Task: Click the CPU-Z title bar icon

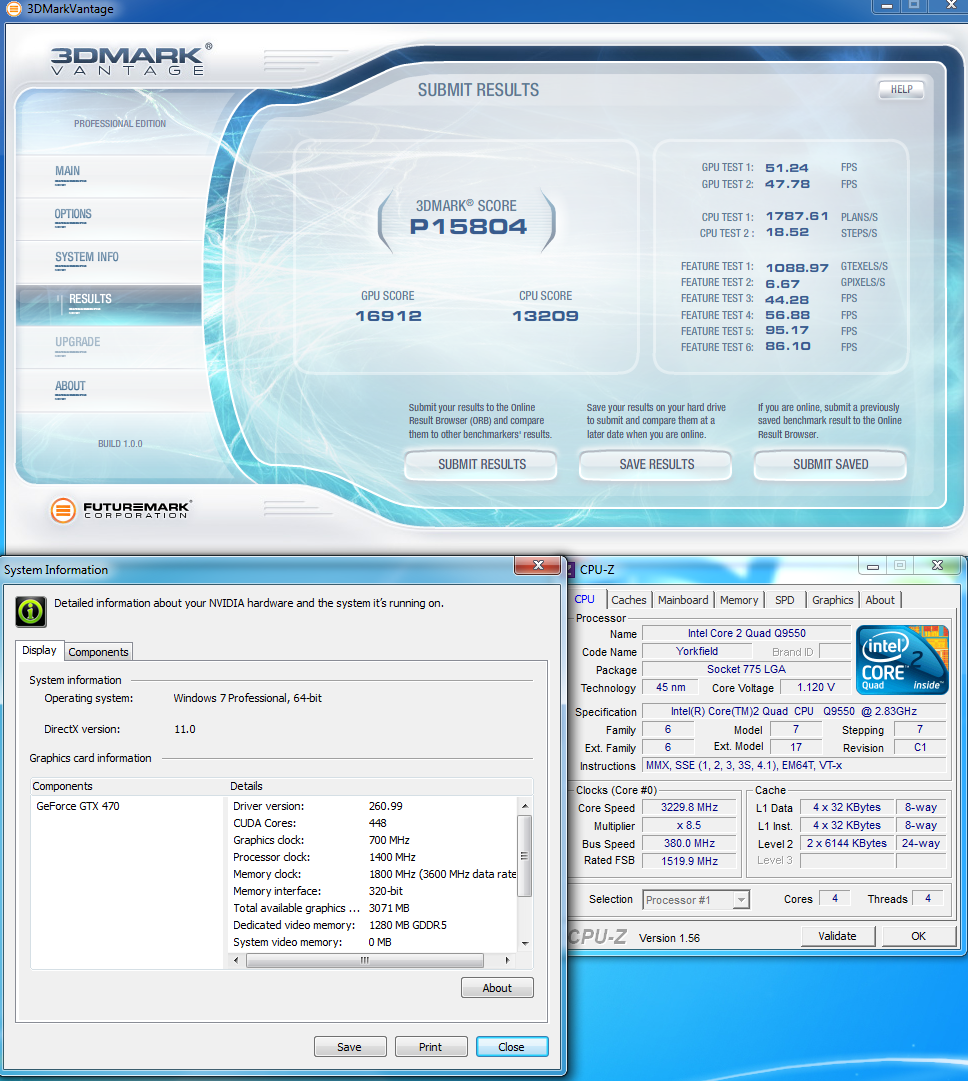Action: [570, 569]
